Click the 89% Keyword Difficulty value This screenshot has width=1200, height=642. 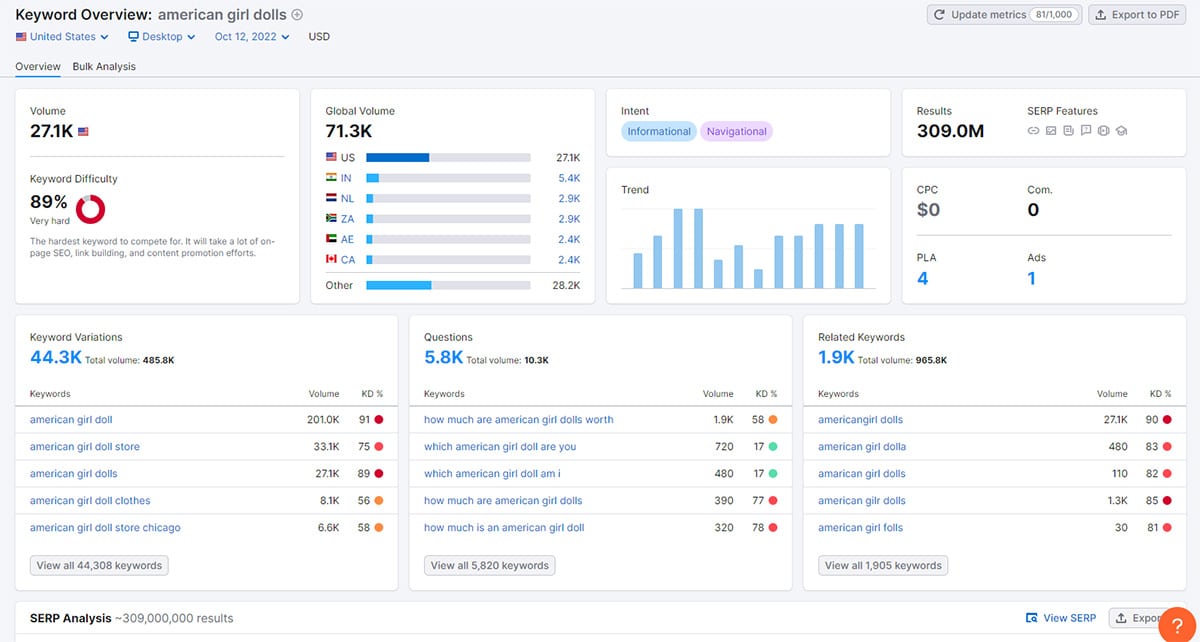[x=49, y=202]
